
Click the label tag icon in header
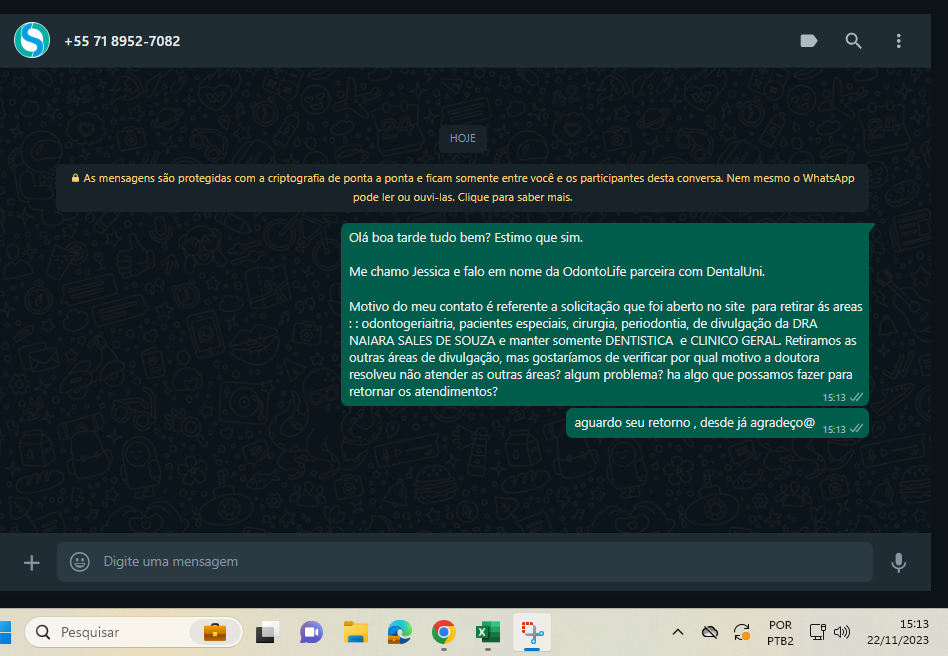[x=809, y=41]
